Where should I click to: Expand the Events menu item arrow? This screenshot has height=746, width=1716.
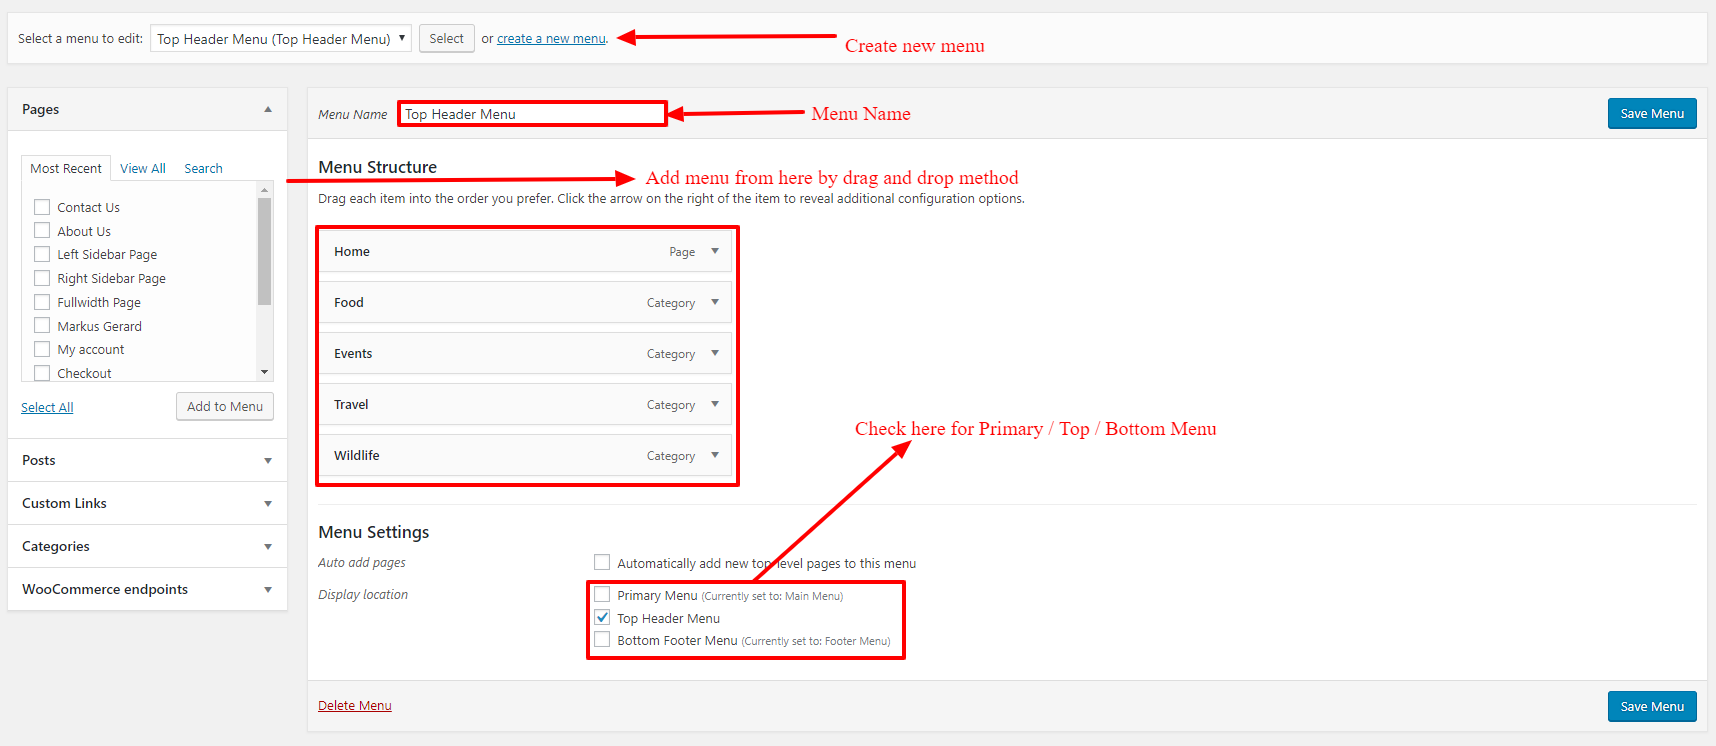tap(715, 353)
